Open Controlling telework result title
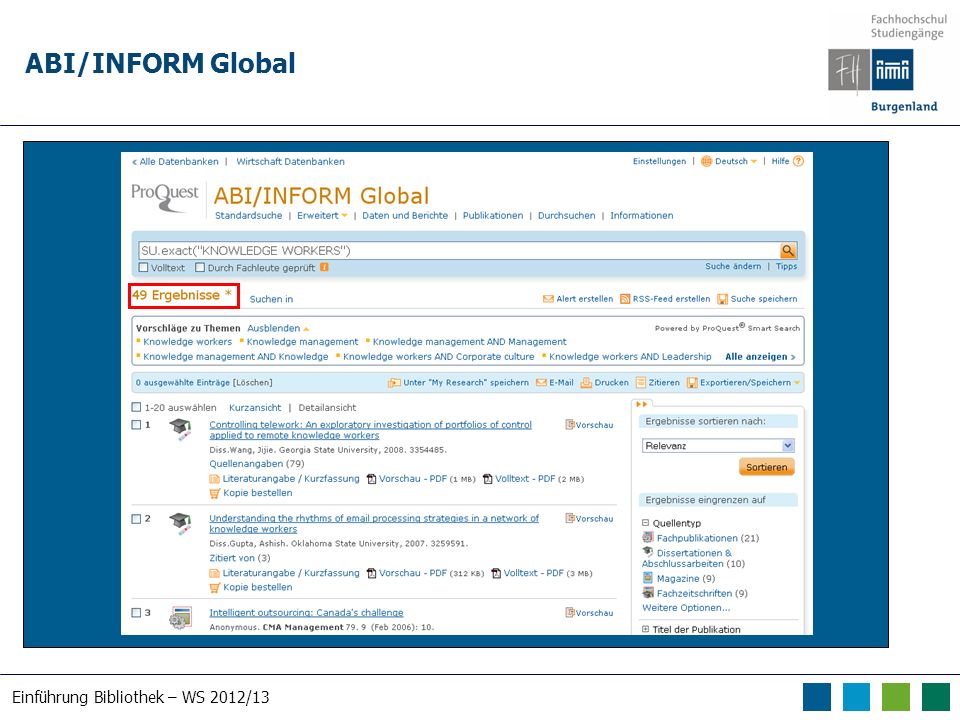 coord(370,430)
